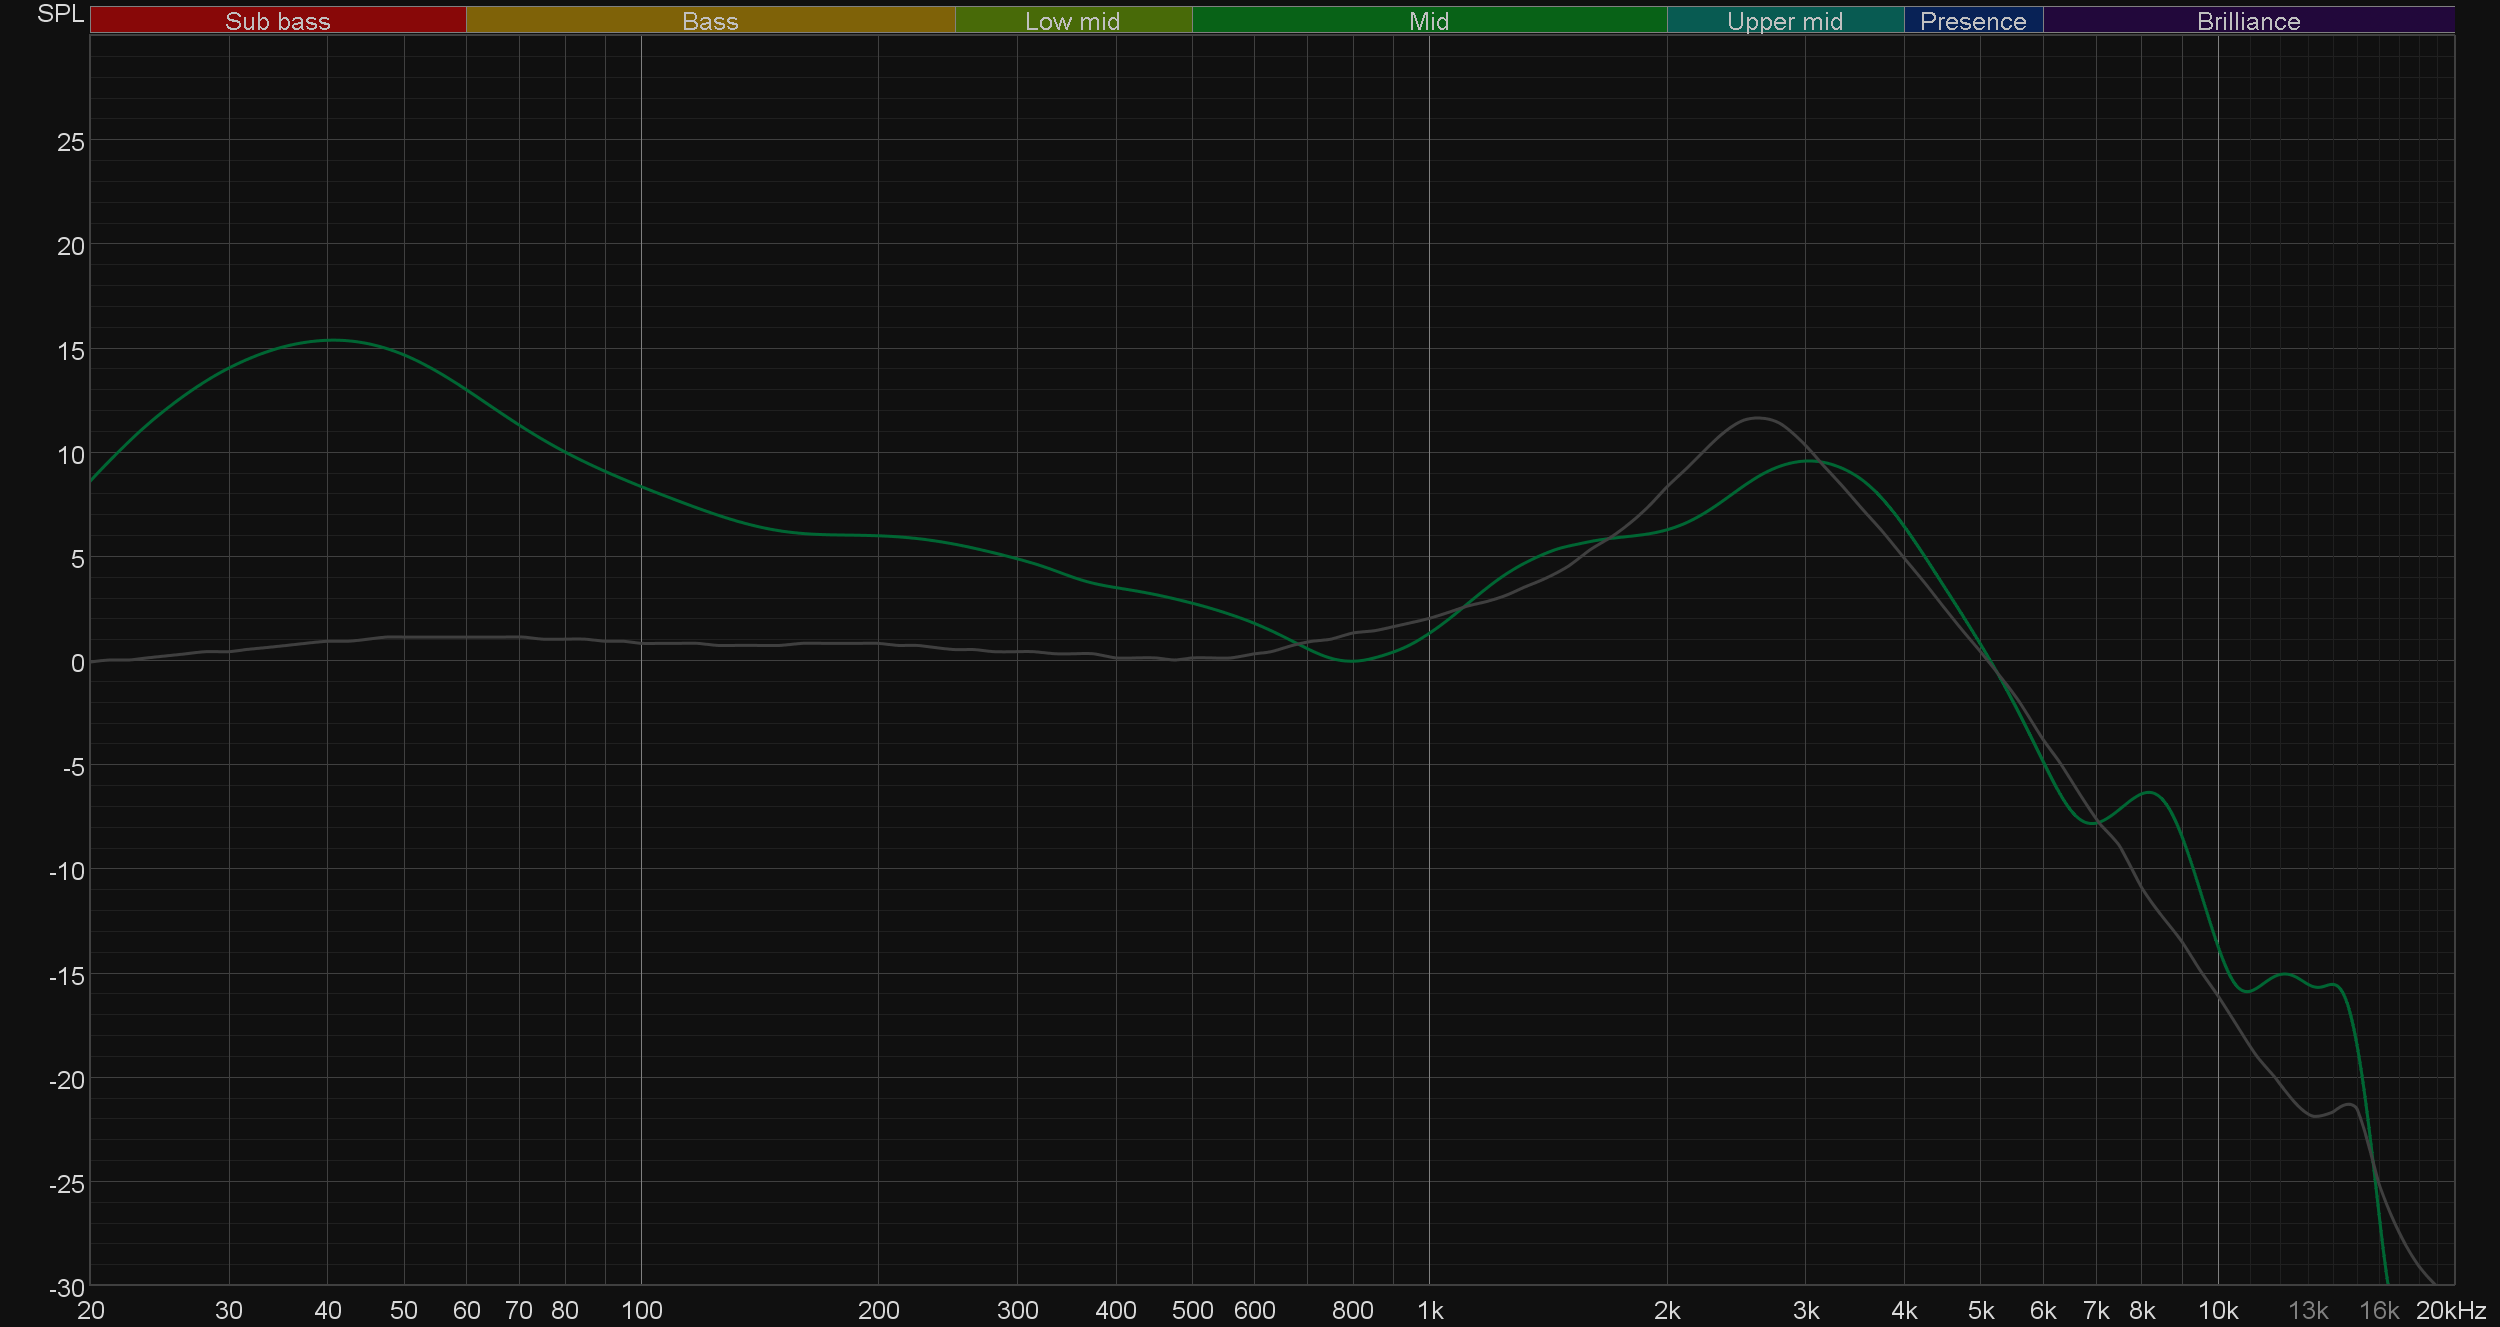Click the gray curve's peak near 2.5k
Viewport: 2500px width, 1327px height.
pos(1757,418)
